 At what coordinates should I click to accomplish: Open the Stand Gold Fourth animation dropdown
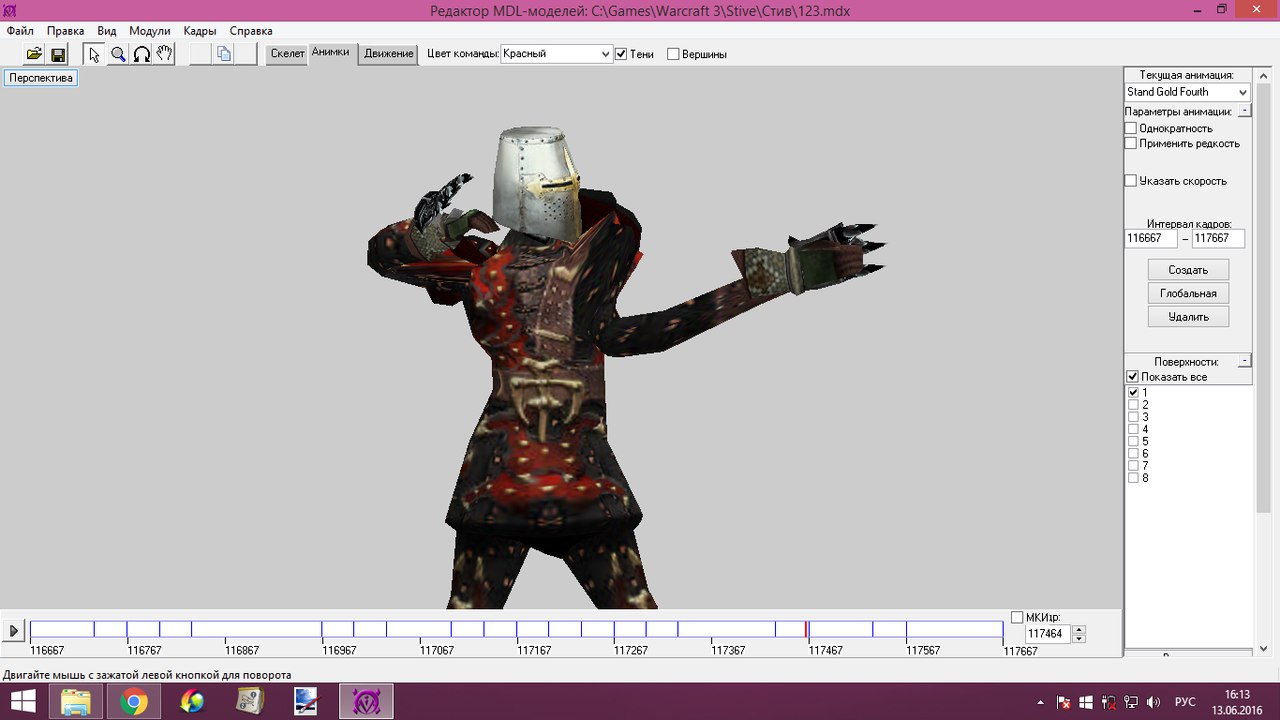click(1187, 92)
